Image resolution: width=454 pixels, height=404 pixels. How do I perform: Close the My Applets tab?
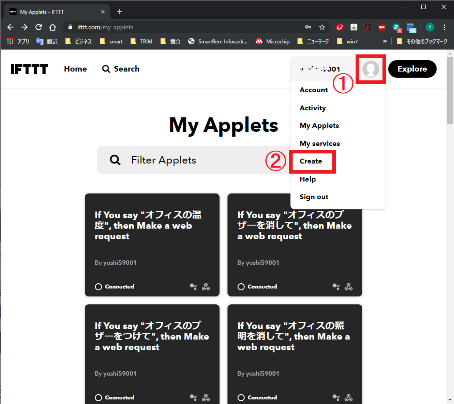pos(103,12)
